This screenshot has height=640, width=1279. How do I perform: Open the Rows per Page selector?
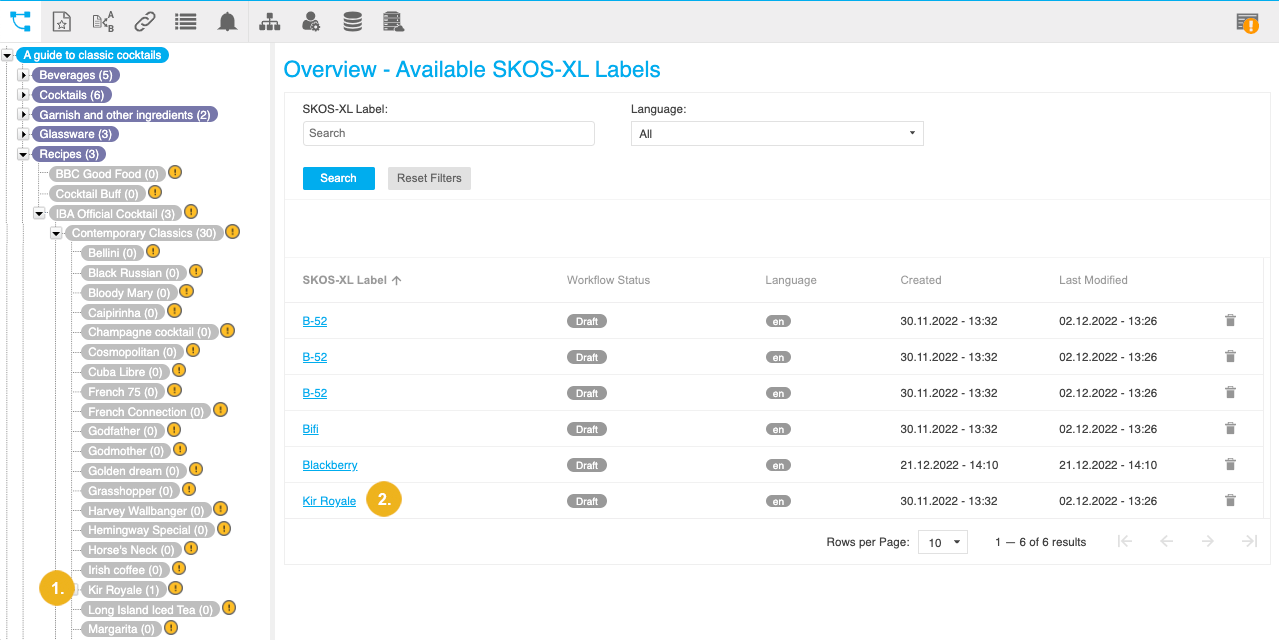[x=941, y=541]
